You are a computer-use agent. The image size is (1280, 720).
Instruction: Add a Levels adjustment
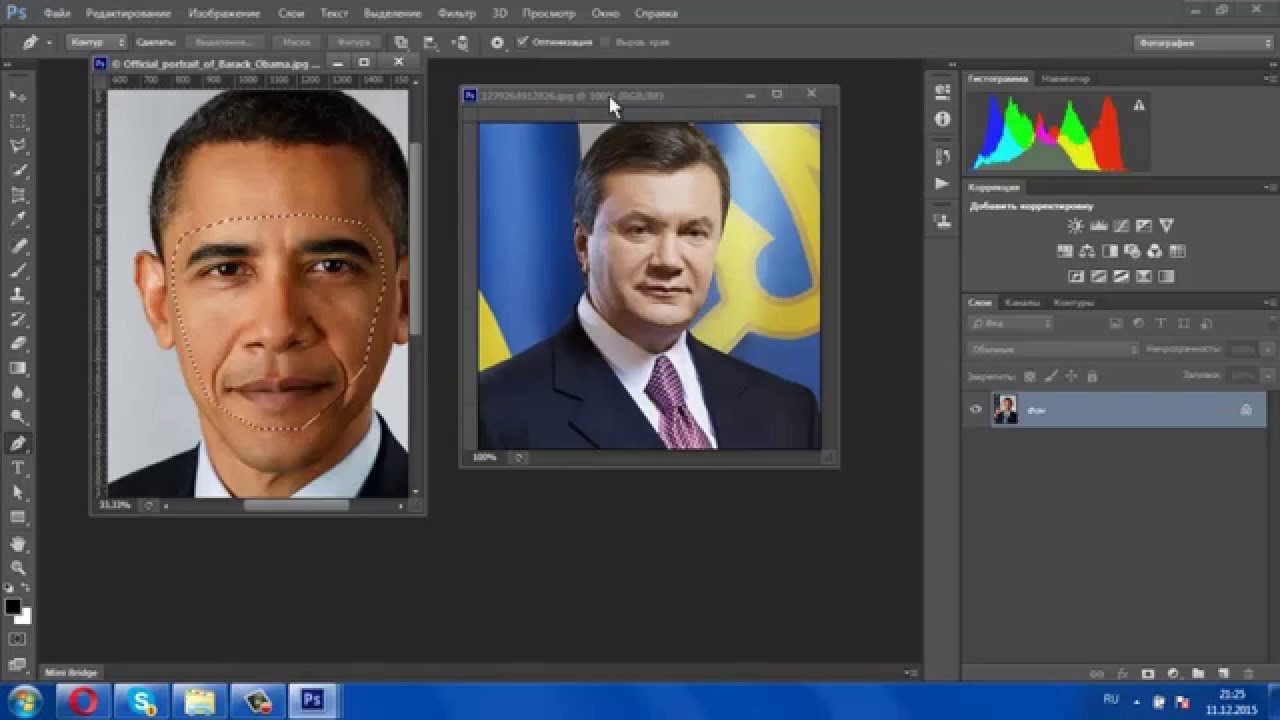tap(1099, 226)
